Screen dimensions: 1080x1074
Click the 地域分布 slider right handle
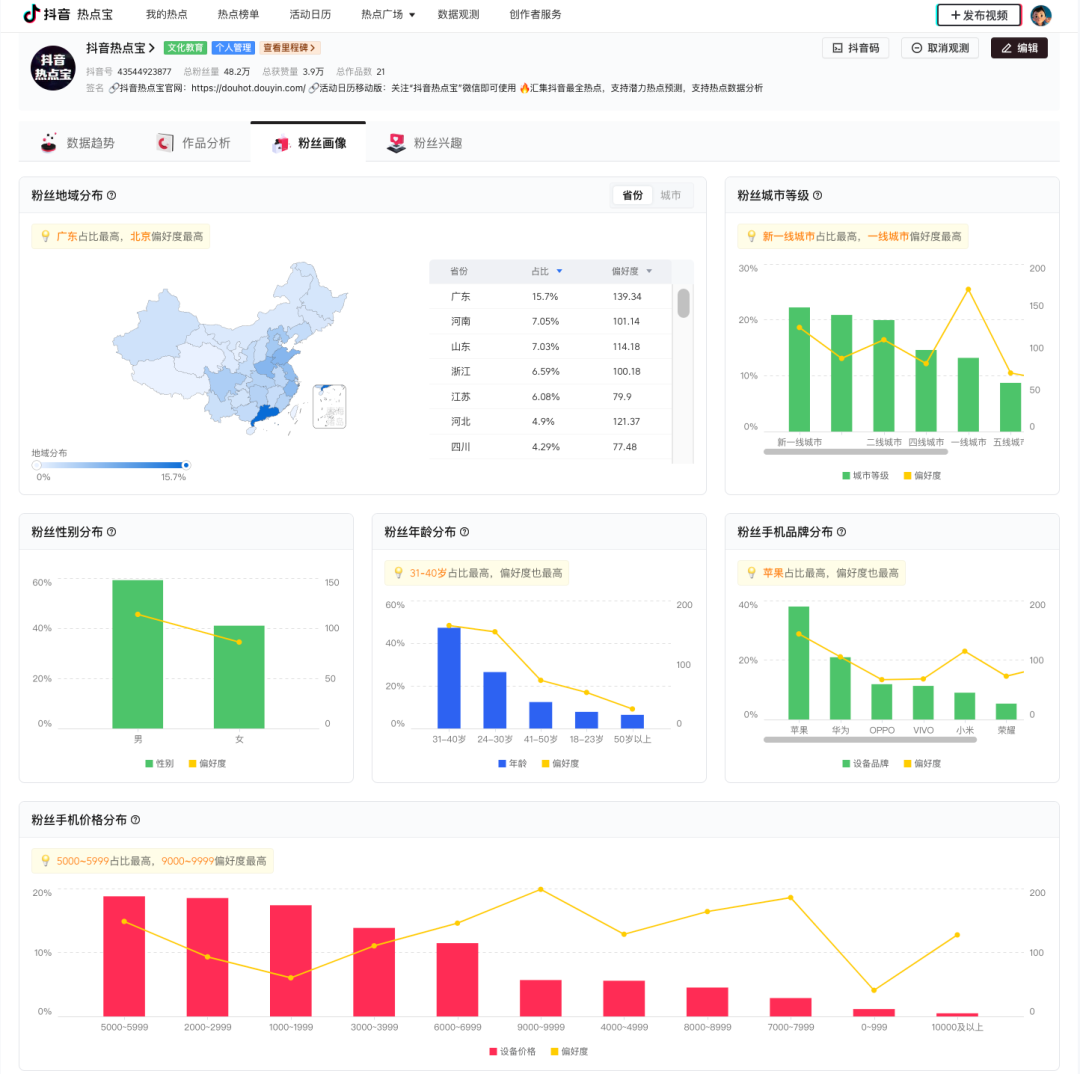185,465
